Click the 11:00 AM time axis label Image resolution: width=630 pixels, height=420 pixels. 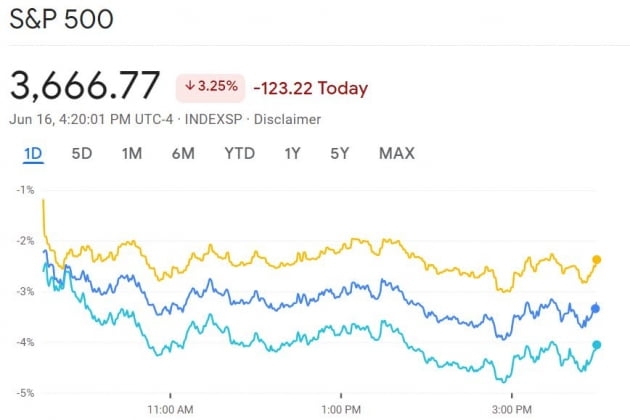169,408
